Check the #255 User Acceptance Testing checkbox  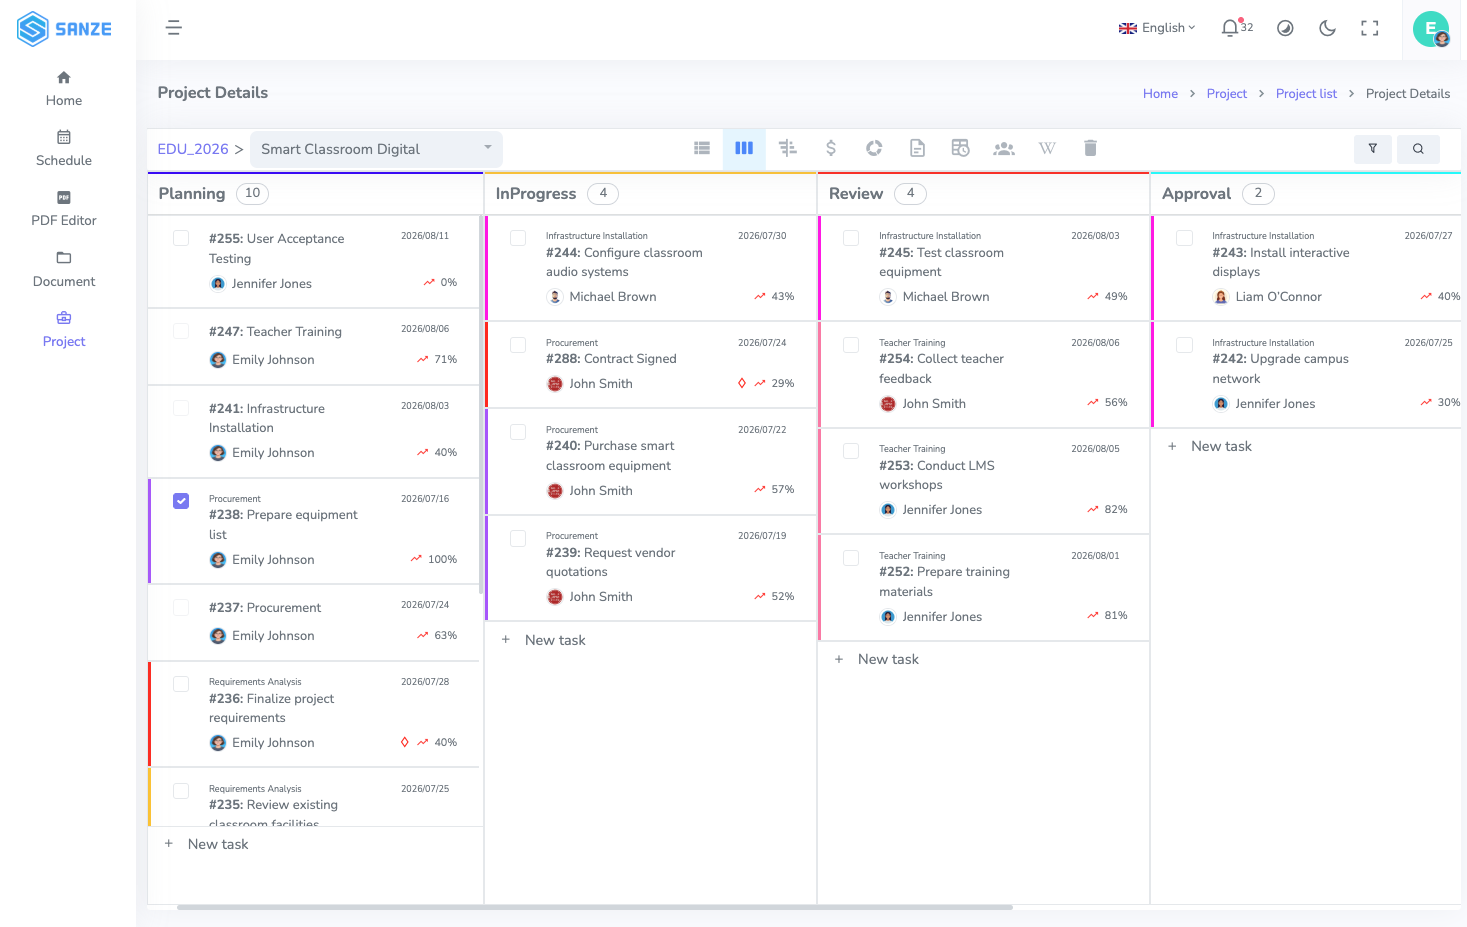click(x=181, y=238)
